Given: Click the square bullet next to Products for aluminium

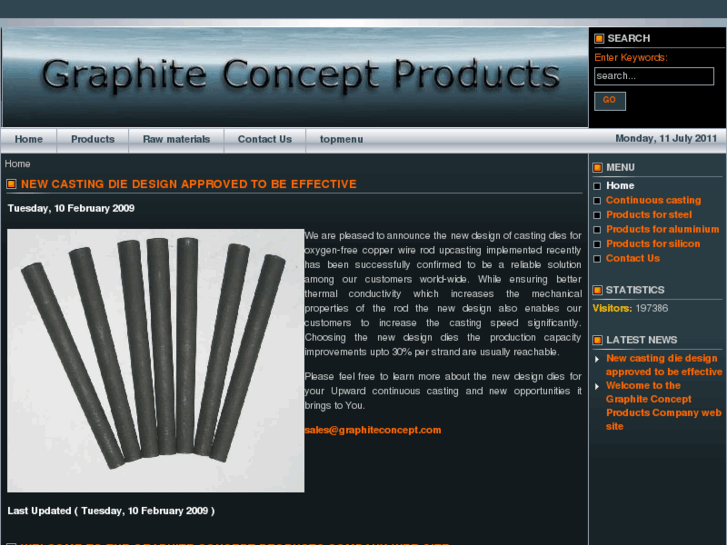Looking at the screenshot, I should tap(597, 230).
